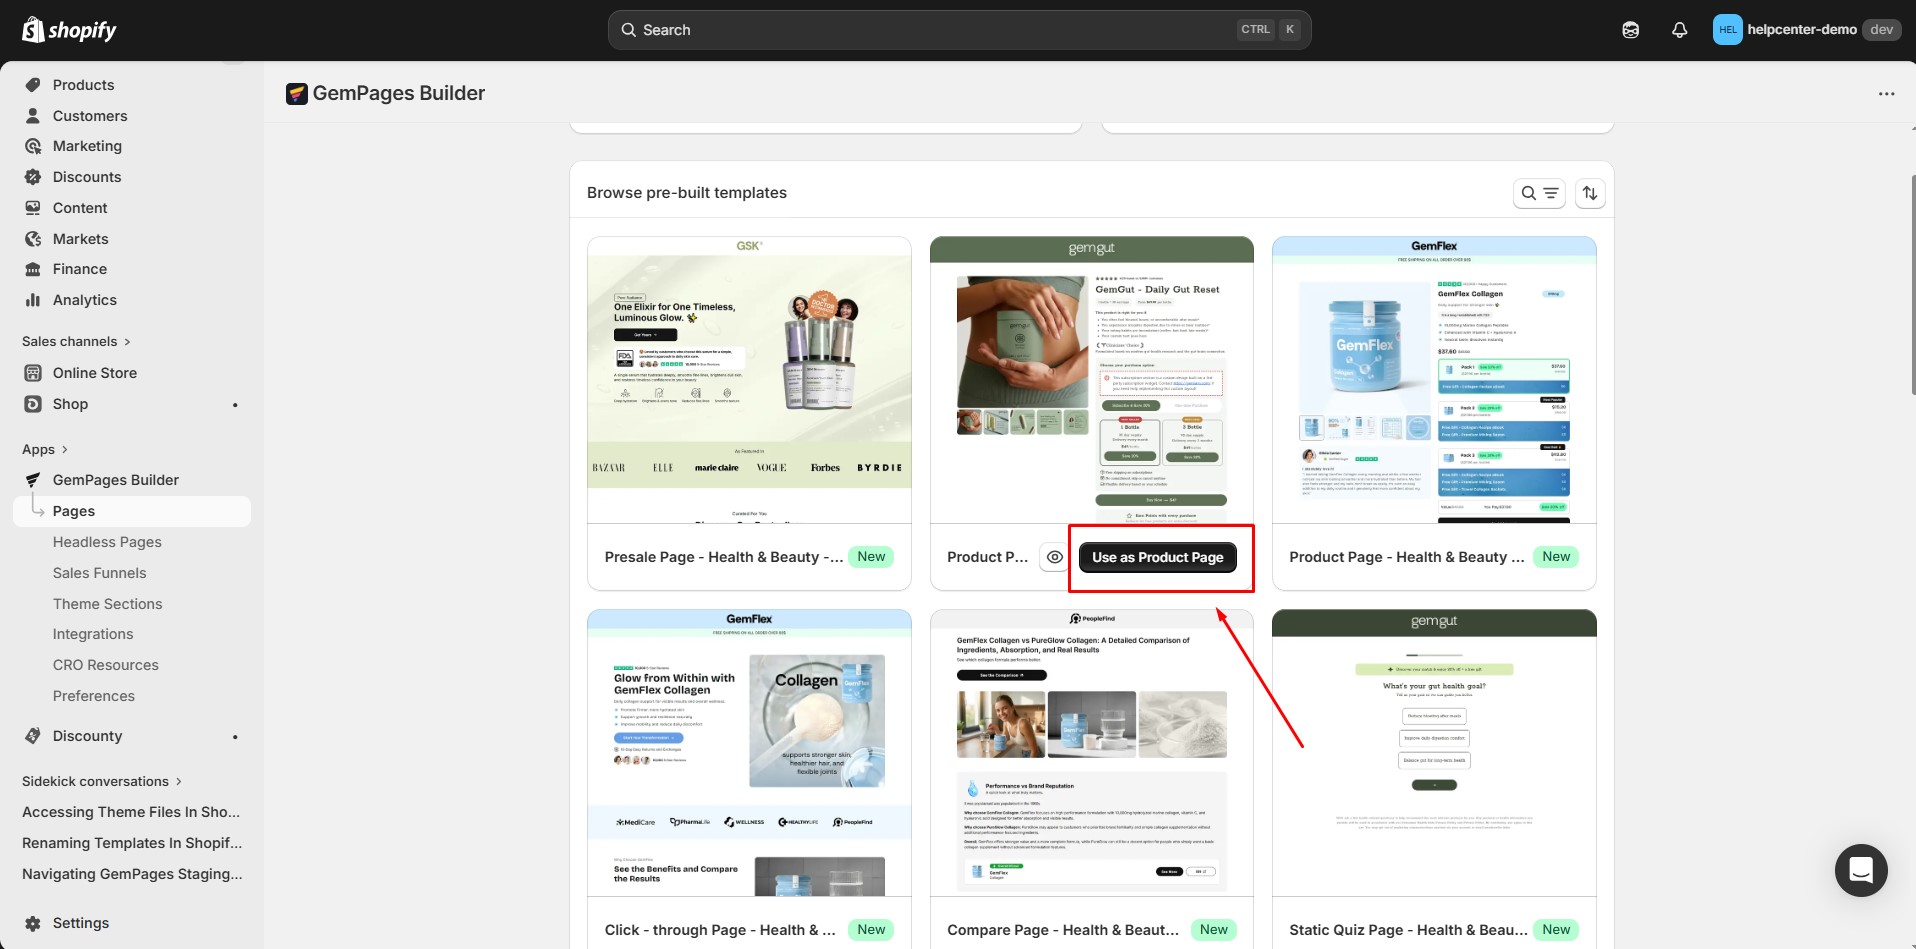Toggle the Discounty app notification dot
Screen dimensions: 1916x949
click(x=234, y=737)
